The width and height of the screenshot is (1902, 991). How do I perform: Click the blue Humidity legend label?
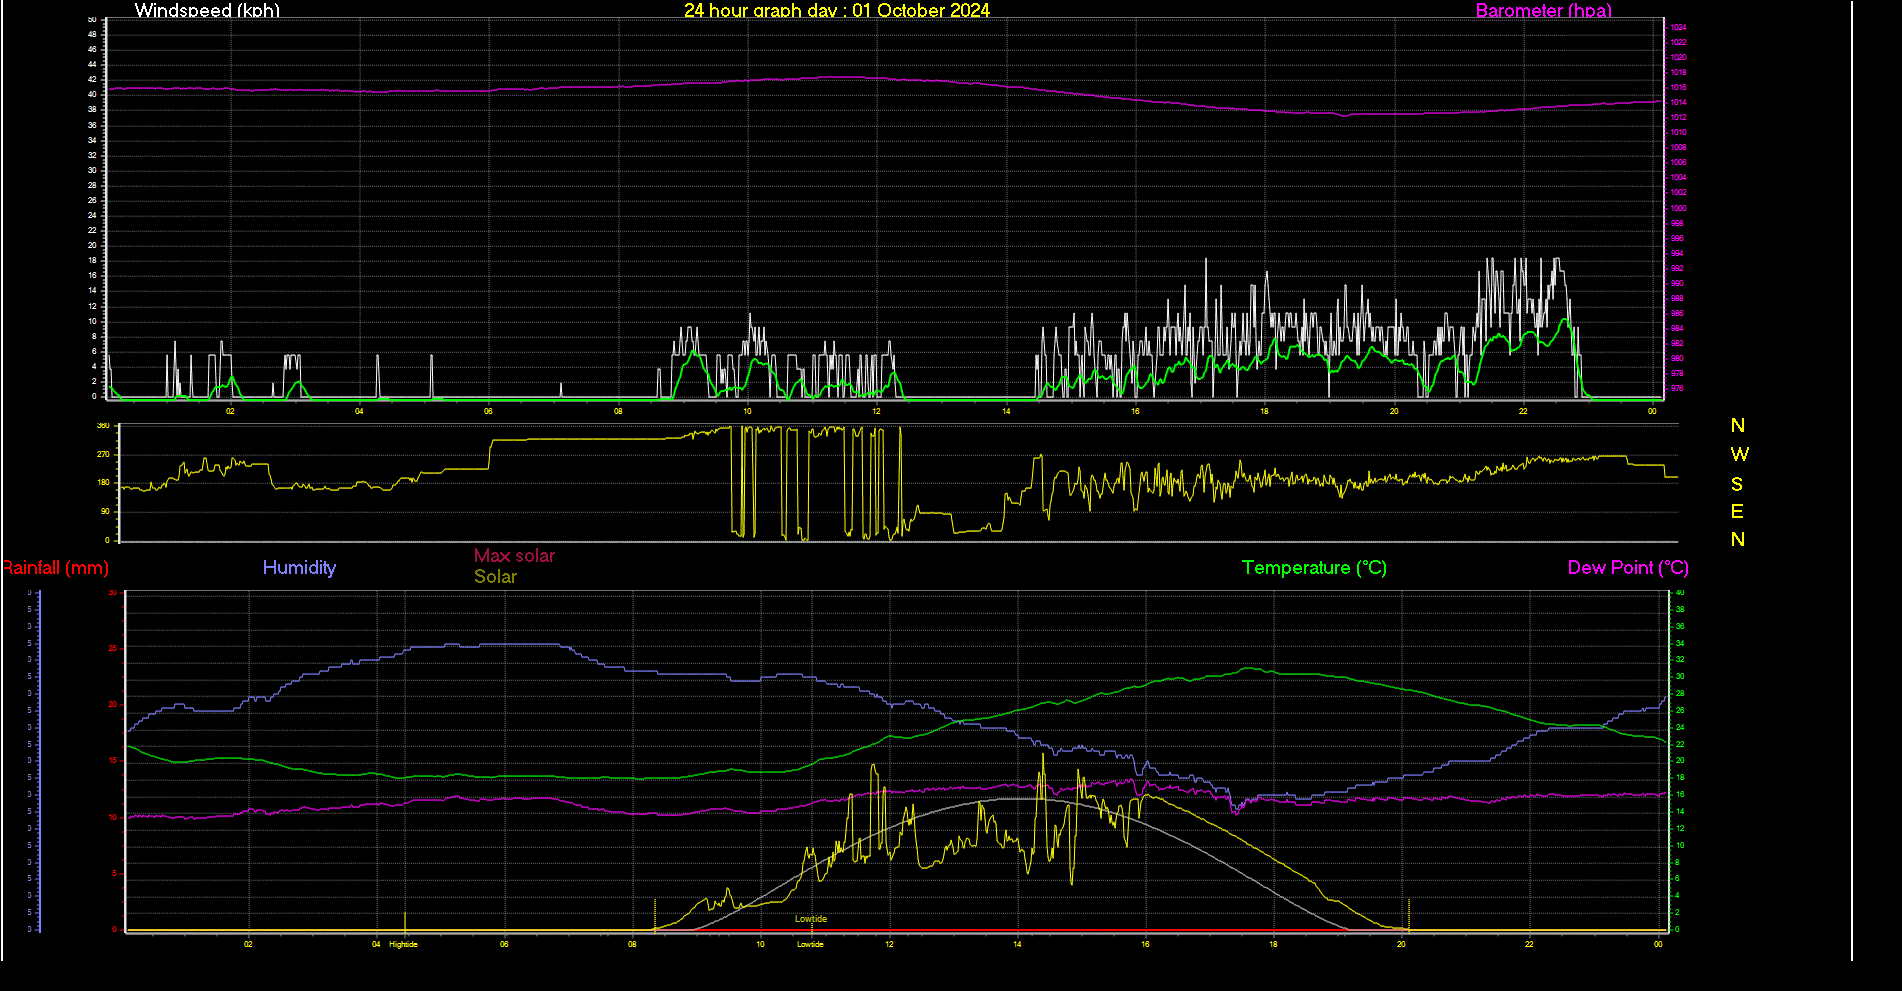(x=299, y=568)
